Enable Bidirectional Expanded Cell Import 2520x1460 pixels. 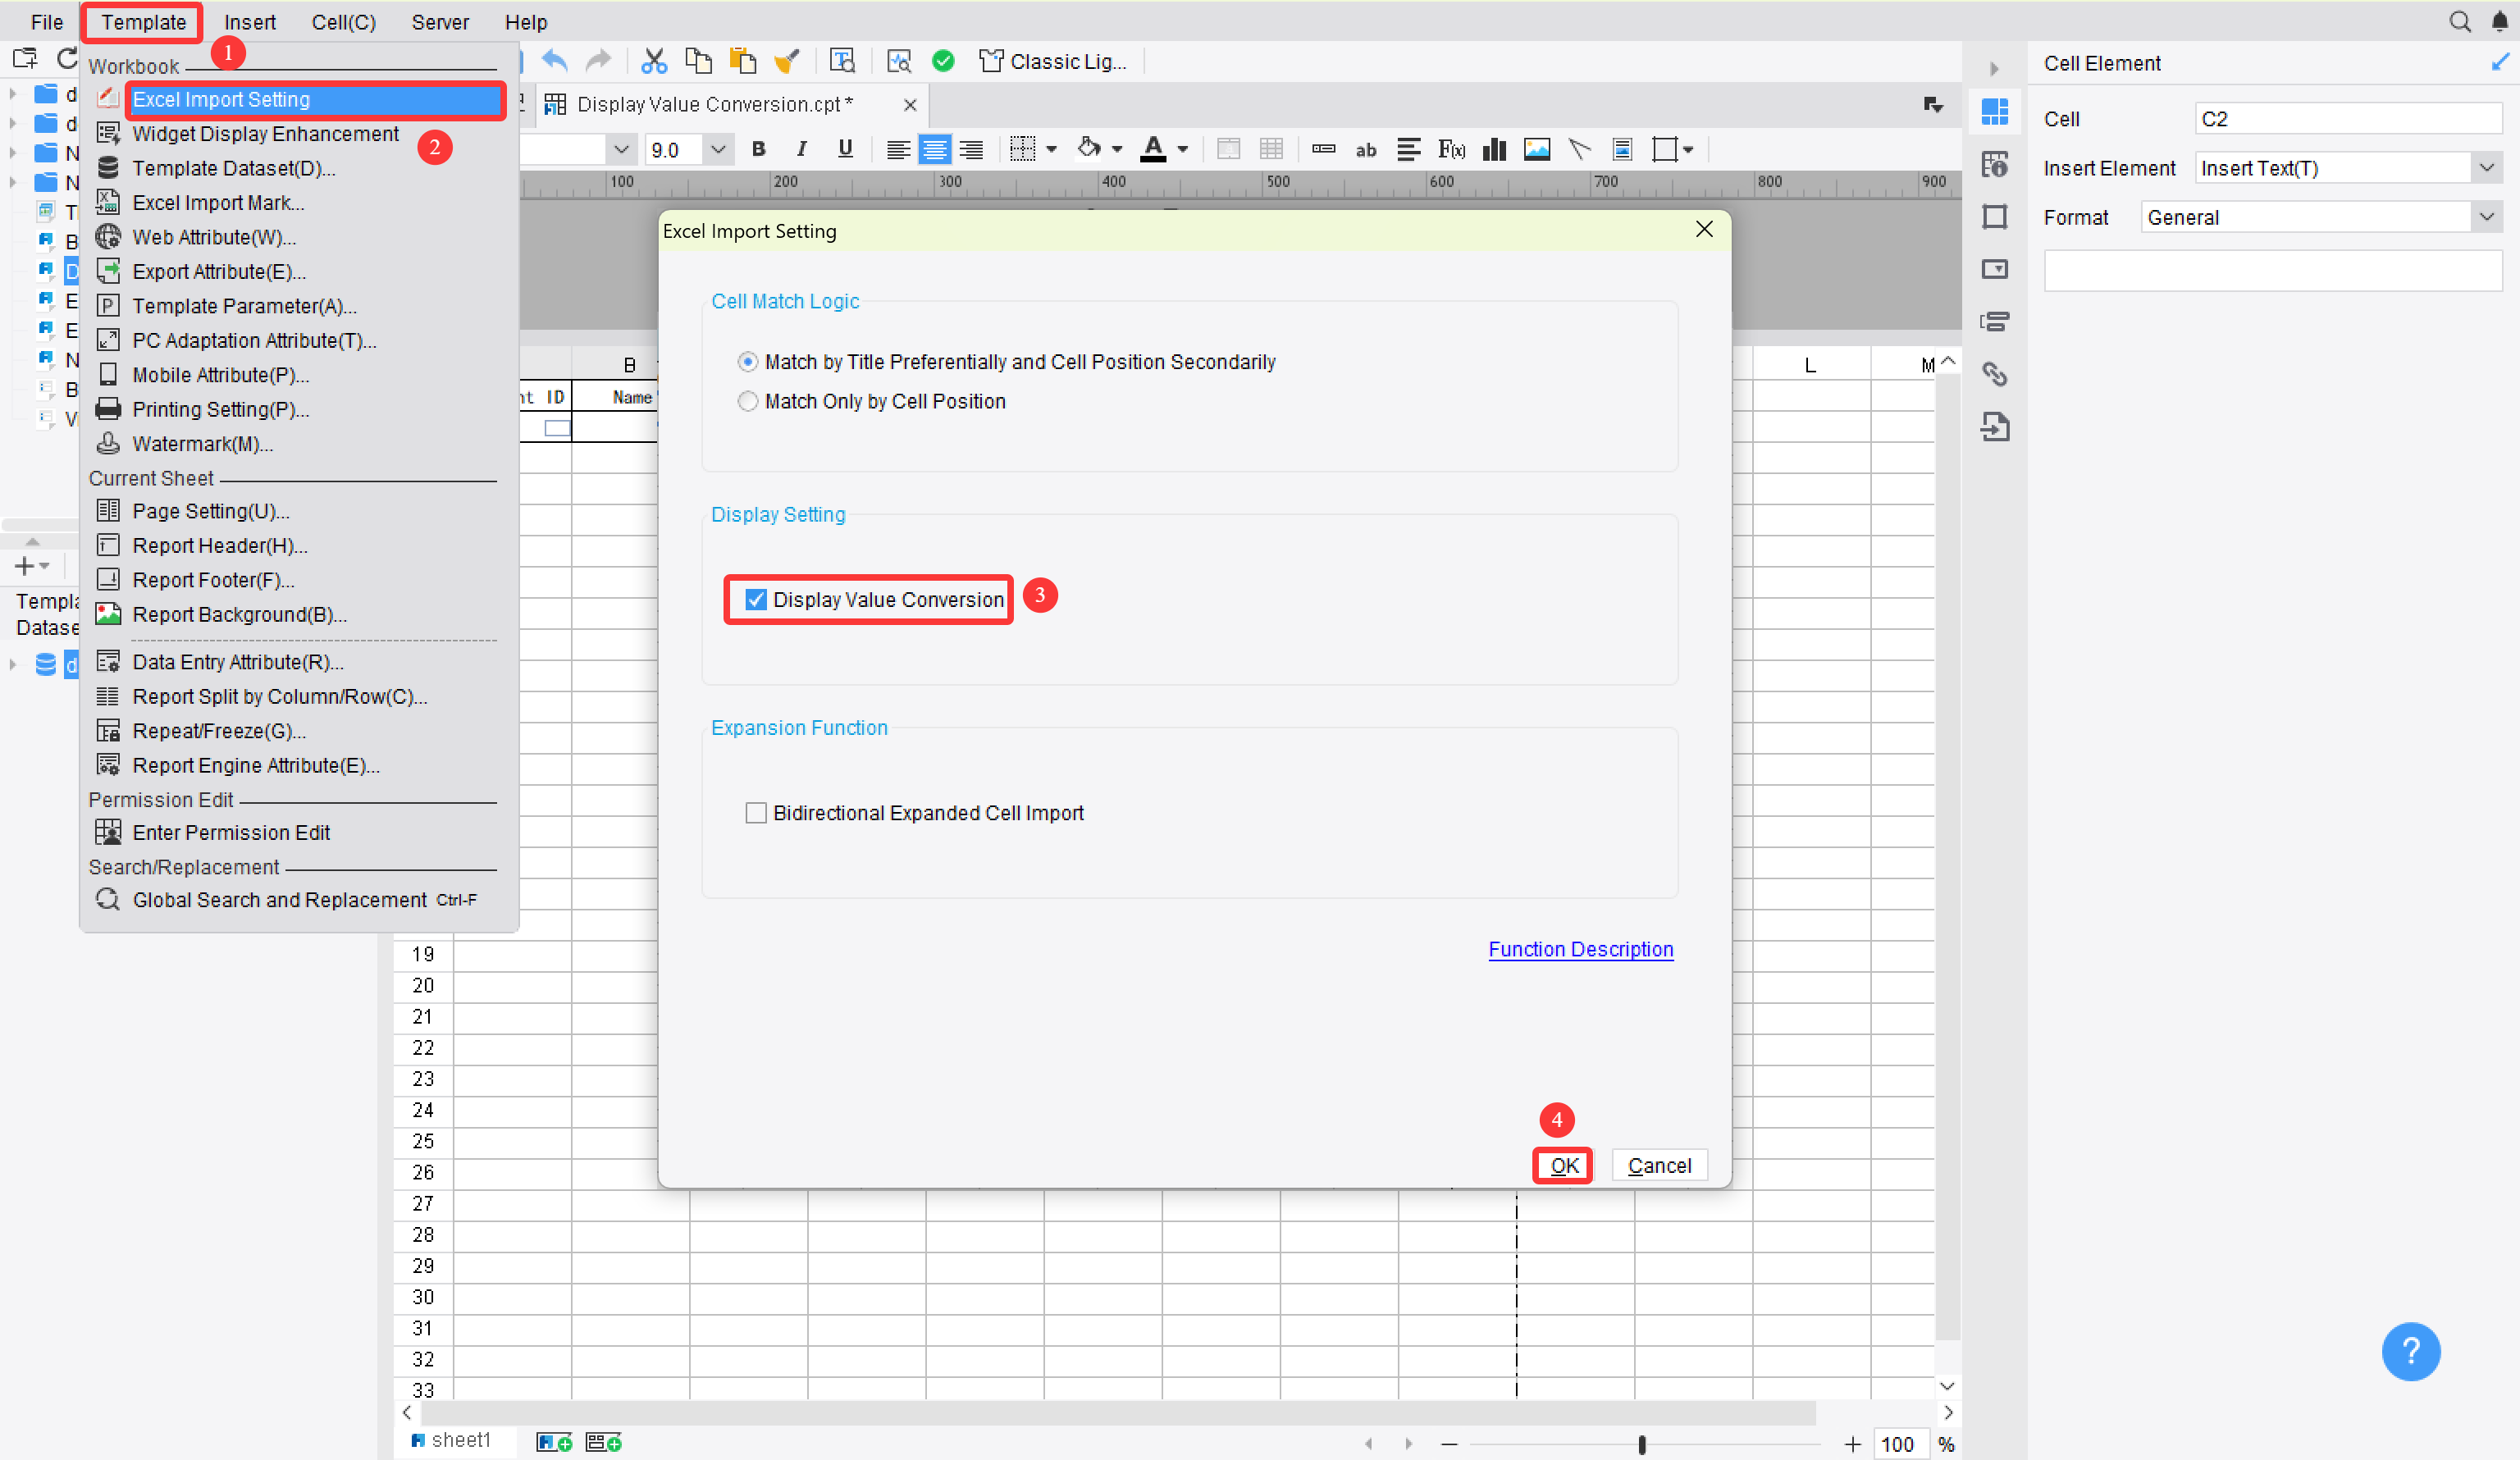[x=755, y=812]
